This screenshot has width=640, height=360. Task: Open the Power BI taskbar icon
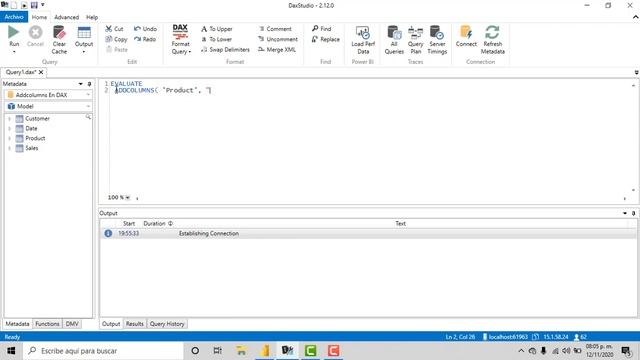tap(265, 351)
